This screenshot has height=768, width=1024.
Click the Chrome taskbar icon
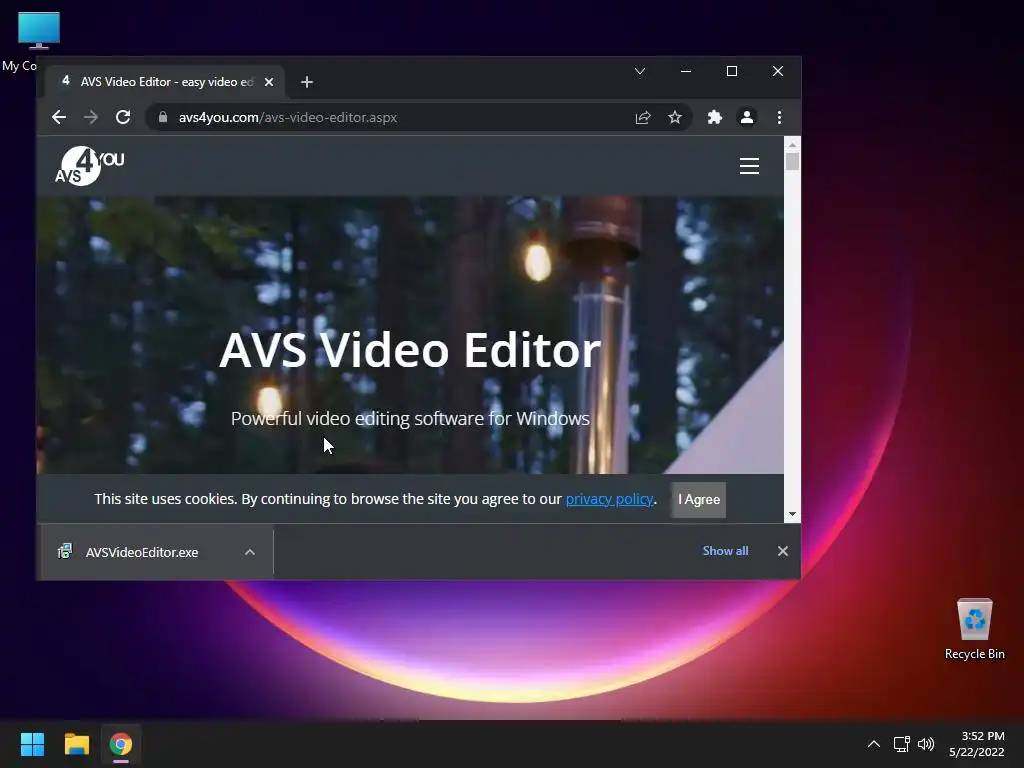[121, 744]
